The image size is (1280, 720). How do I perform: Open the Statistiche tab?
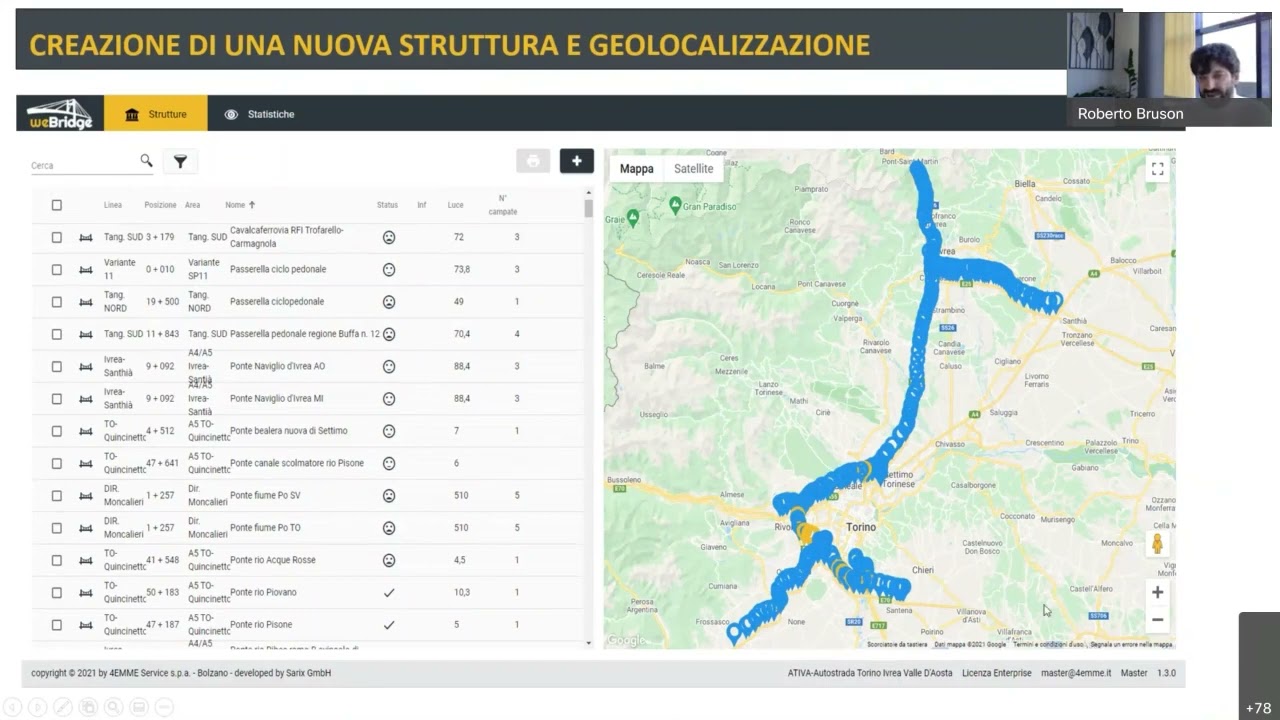click(259, 114)
